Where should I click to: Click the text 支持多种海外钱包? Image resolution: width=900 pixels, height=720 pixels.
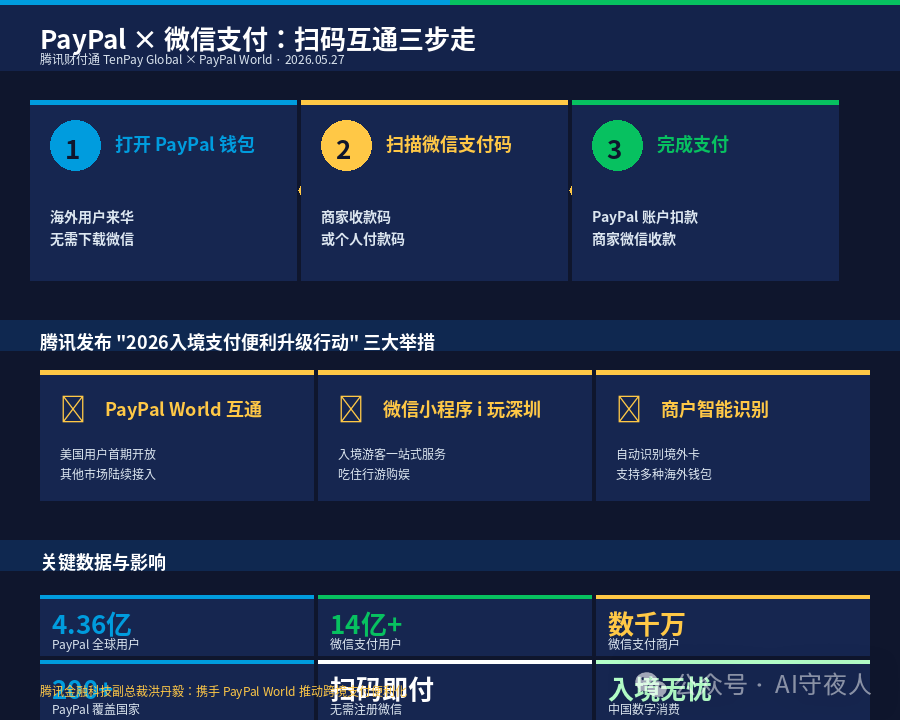point(664,474)
